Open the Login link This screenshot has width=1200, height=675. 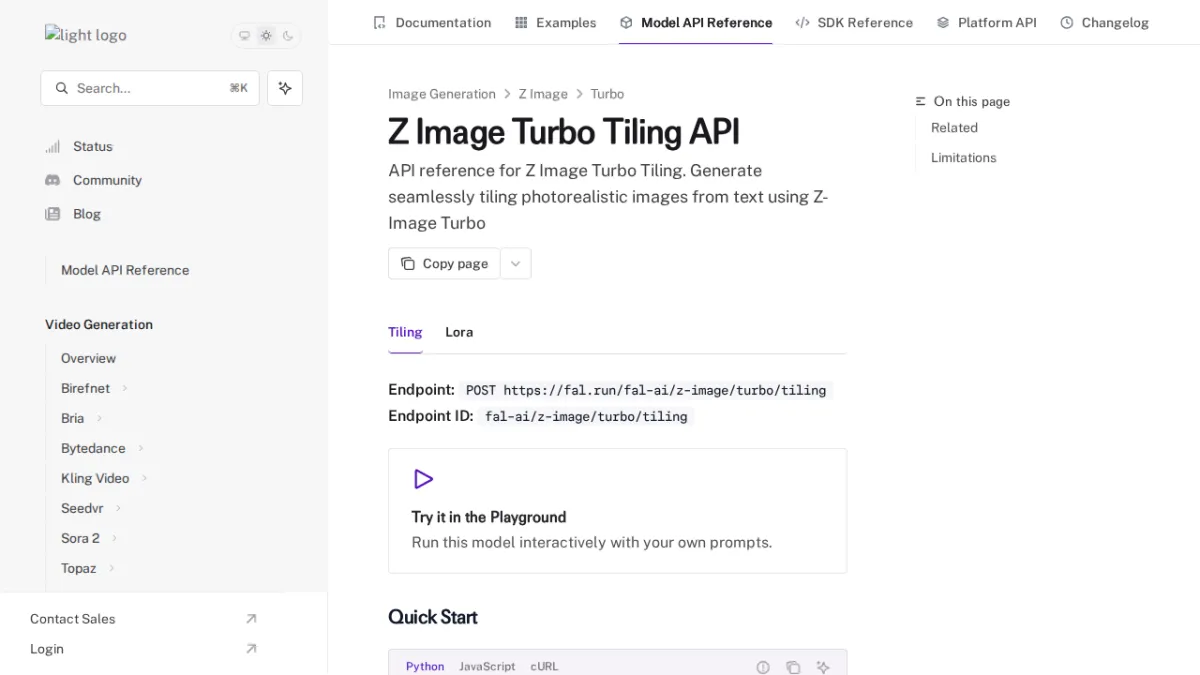point(47,649)
